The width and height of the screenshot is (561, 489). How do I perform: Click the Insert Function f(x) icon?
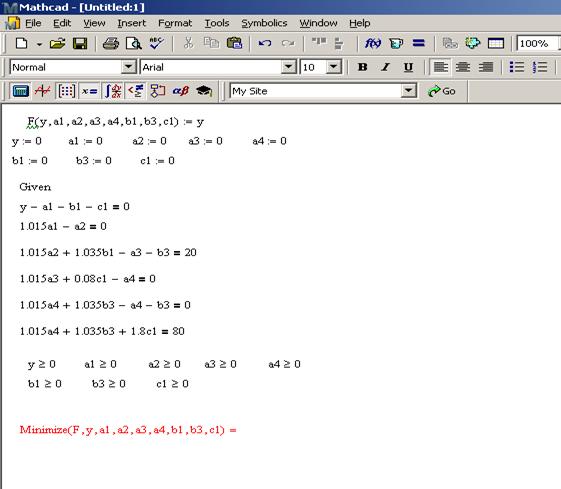tap(372, 43)
